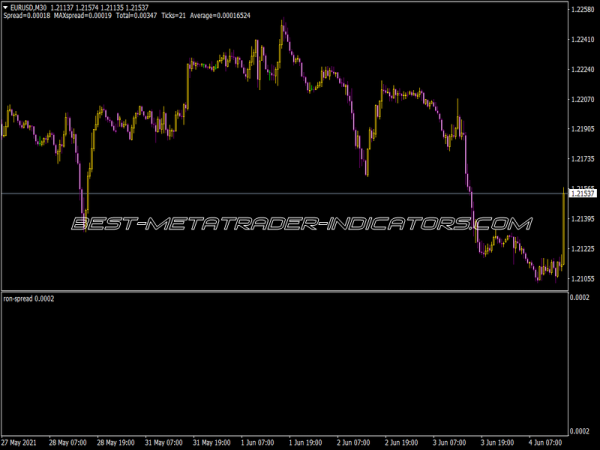Image resolution: width=600 pixels, height=450 pixels.
Task: Select the latest rising candle at chart's right edge
Action: 564,230
